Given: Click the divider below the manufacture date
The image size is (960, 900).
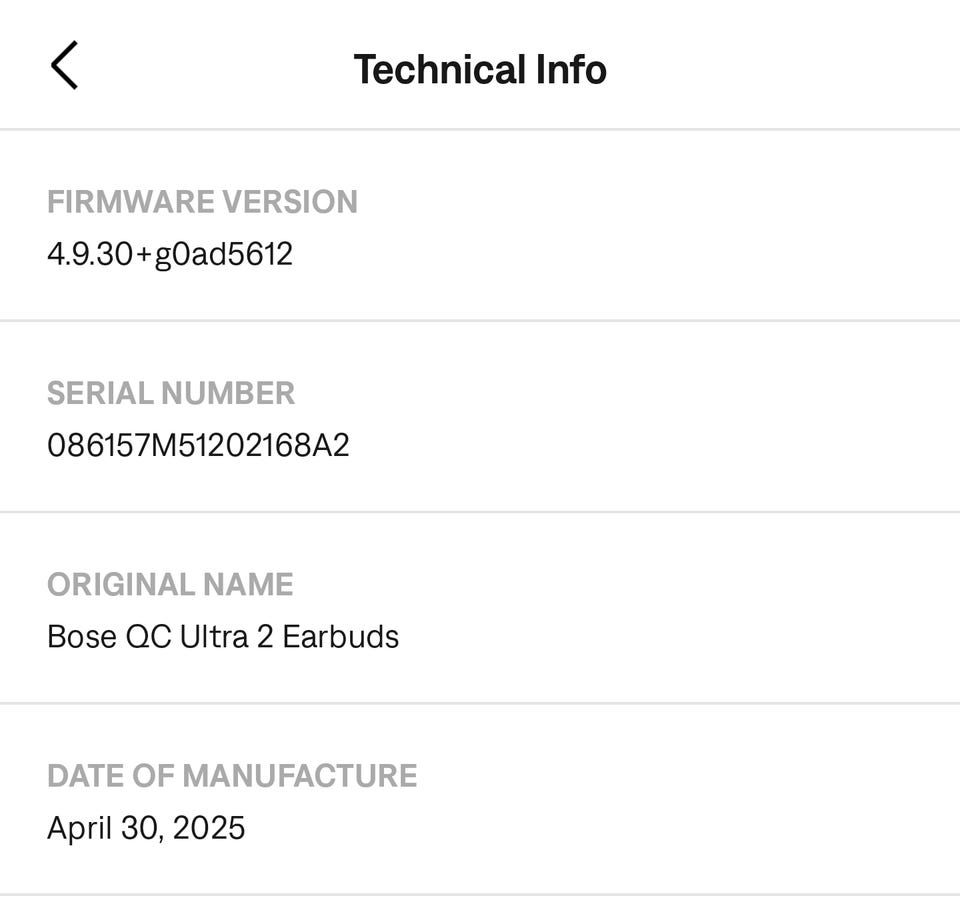Looking at the screenshot, I should pos(480,894).
